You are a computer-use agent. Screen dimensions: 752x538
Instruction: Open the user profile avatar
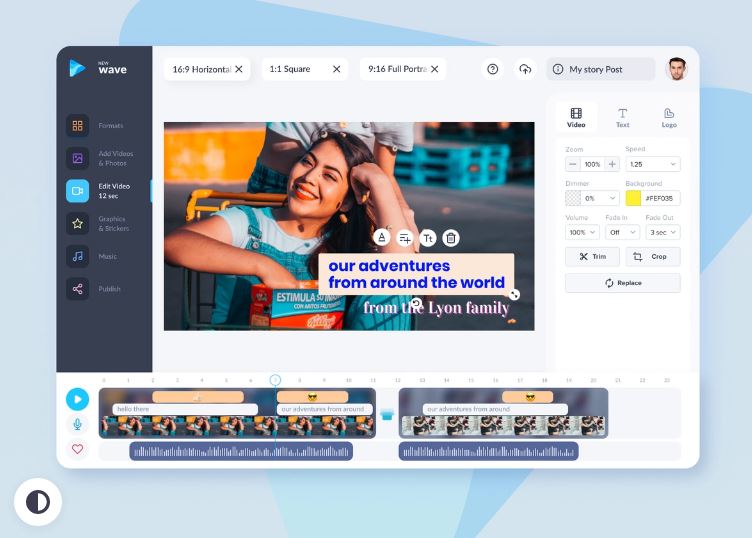click(677, 69)
